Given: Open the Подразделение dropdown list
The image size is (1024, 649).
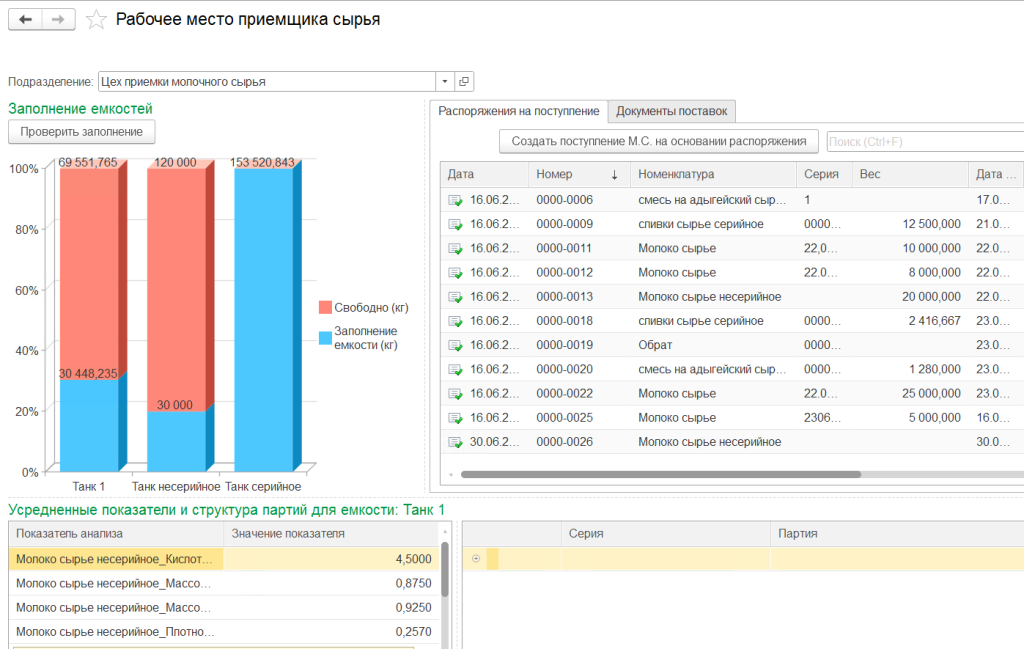Looking at the screenshot, I should coord(445,82).
